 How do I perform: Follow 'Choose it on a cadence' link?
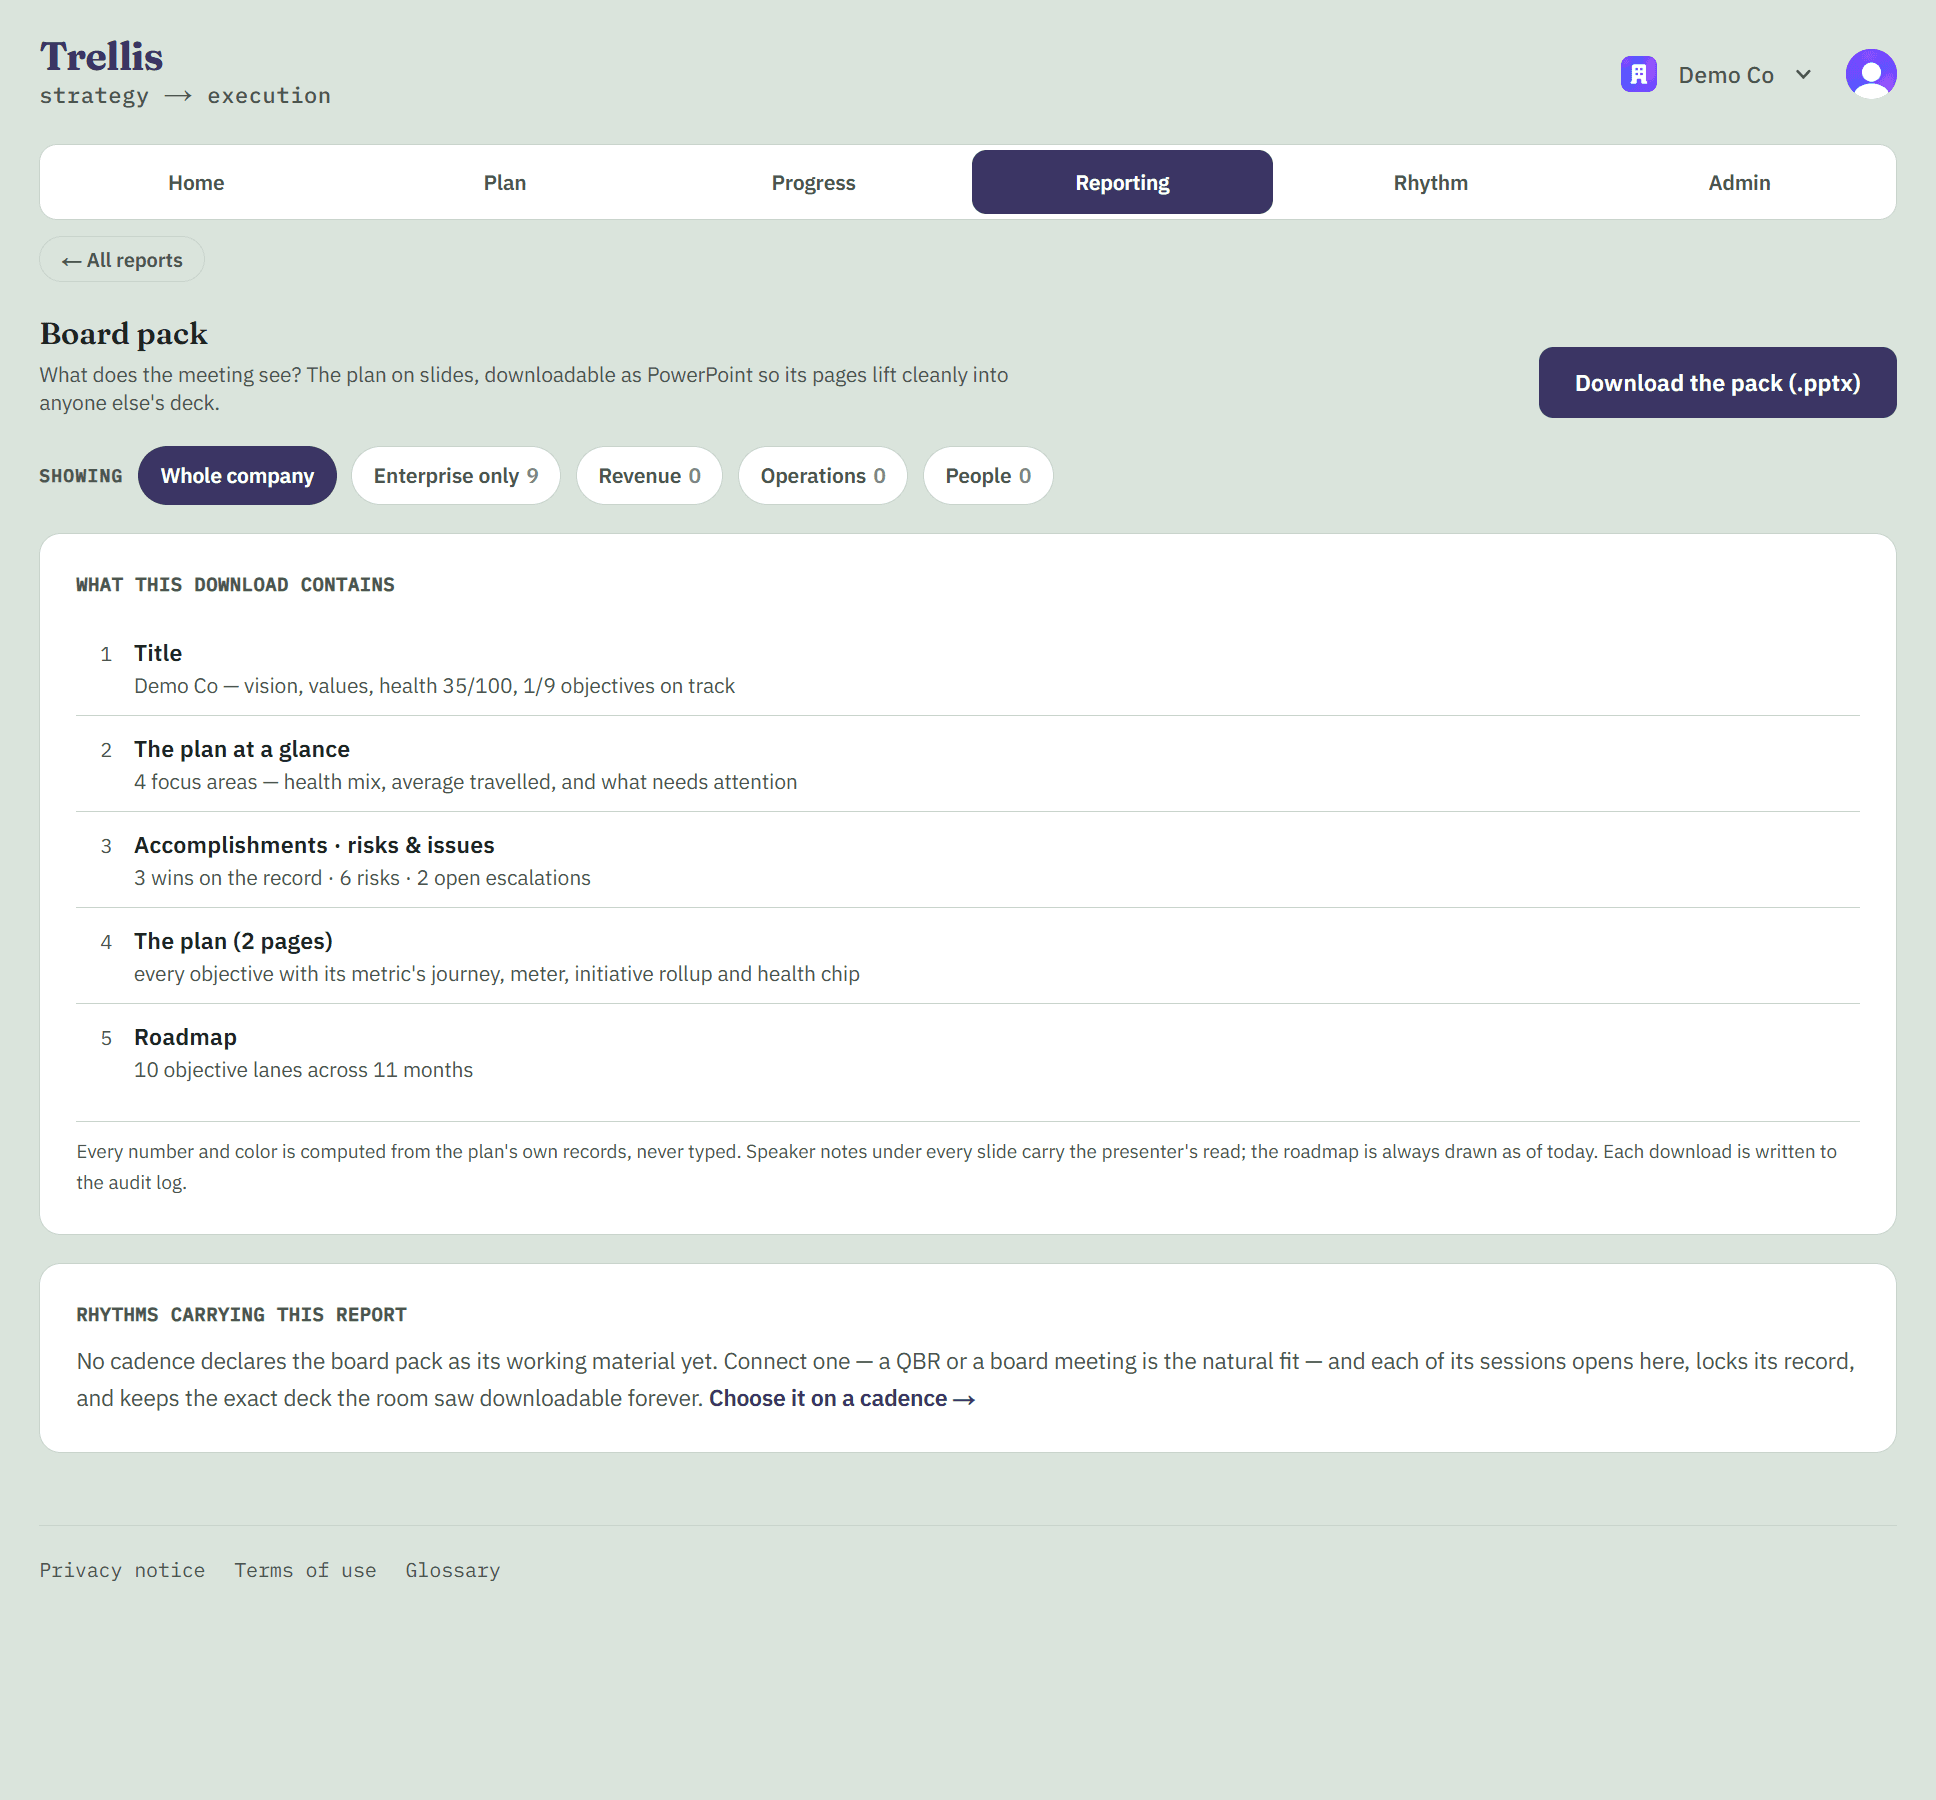tap(842, 1398)
